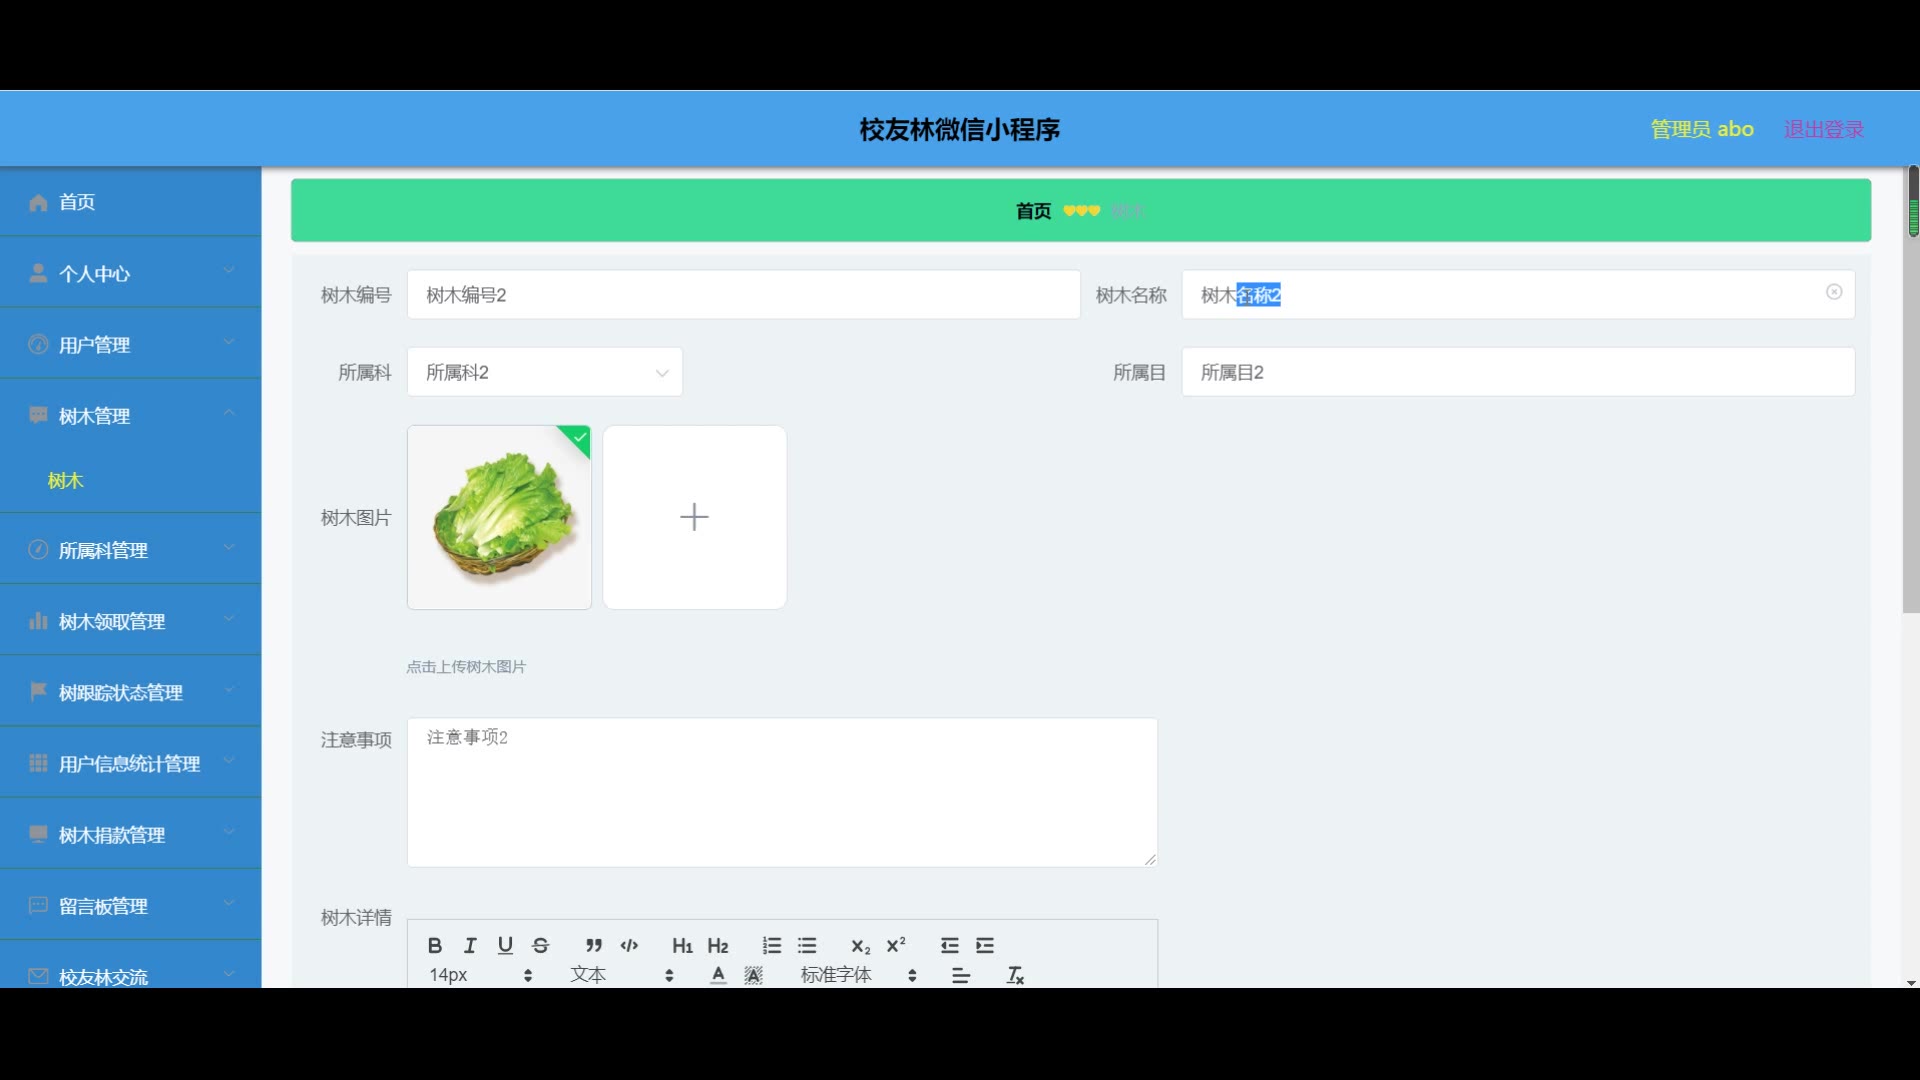Expand the 所属科管理 menu chevron
Viewport: 1920px width, 1080px height.
tap(229, 547)
